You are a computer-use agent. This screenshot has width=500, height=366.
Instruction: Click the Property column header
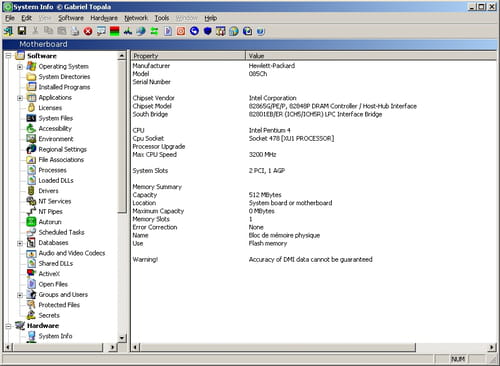pos(188,56)
